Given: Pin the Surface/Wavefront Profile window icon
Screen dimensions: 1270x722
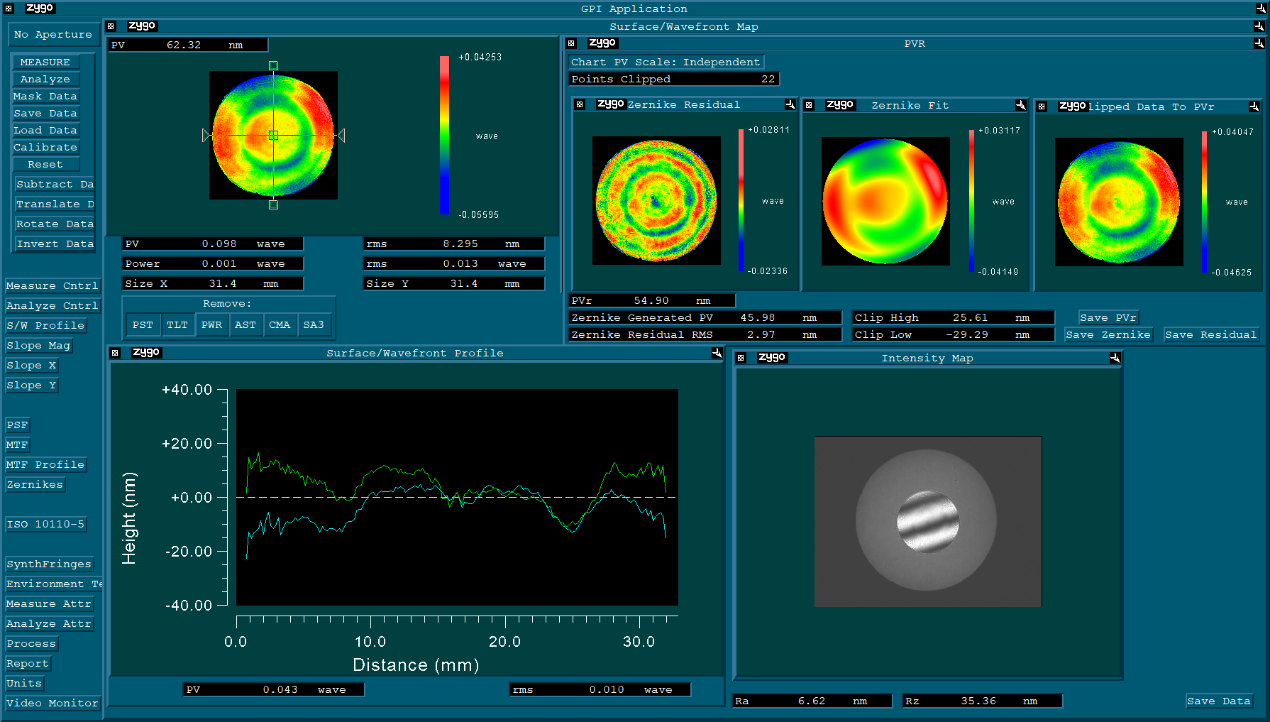Looking at the screenshot, I should point(717,353).
